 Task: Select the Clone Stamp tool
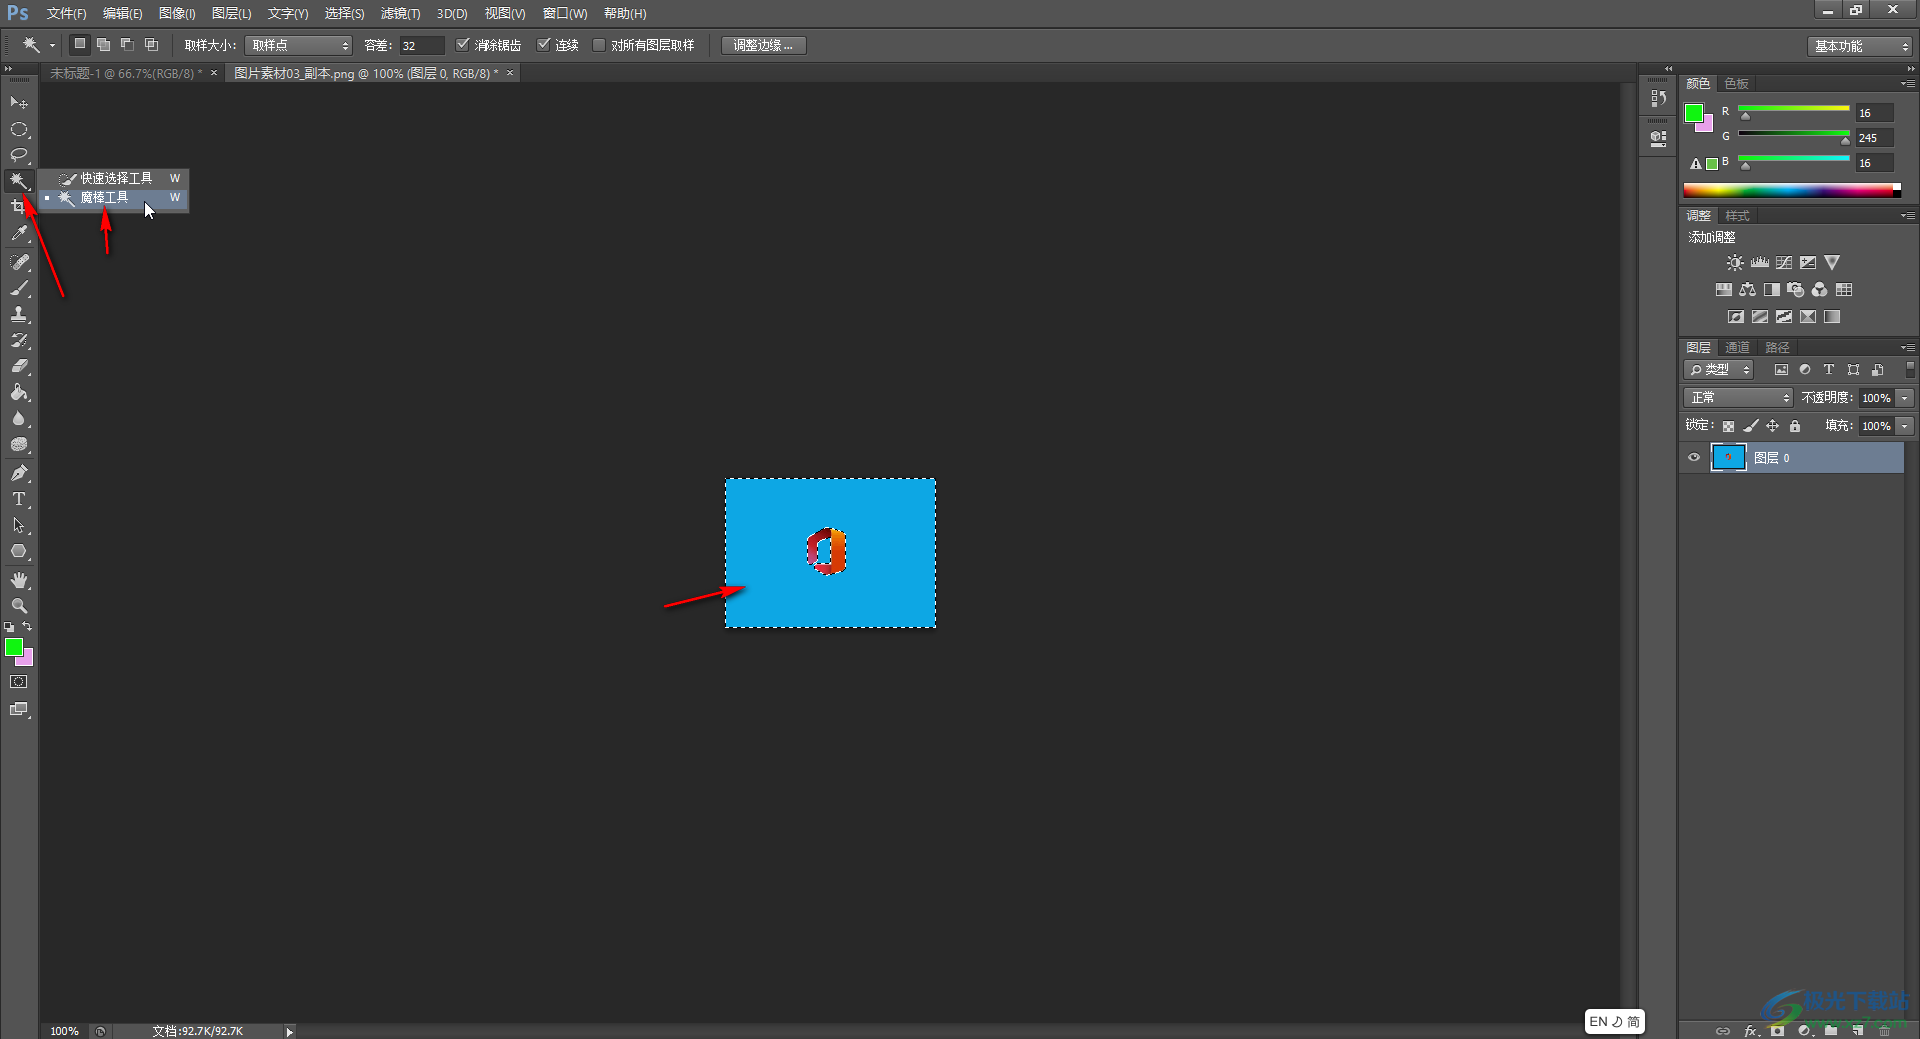19,314
